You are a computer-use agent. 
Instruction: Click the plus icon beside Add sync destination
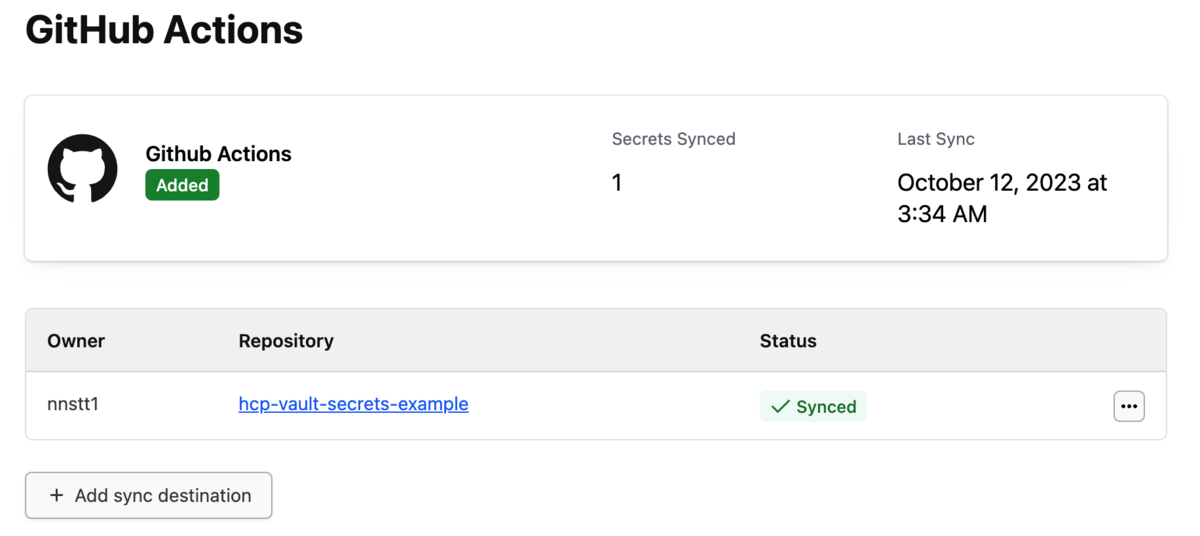(x=56, y=495)
